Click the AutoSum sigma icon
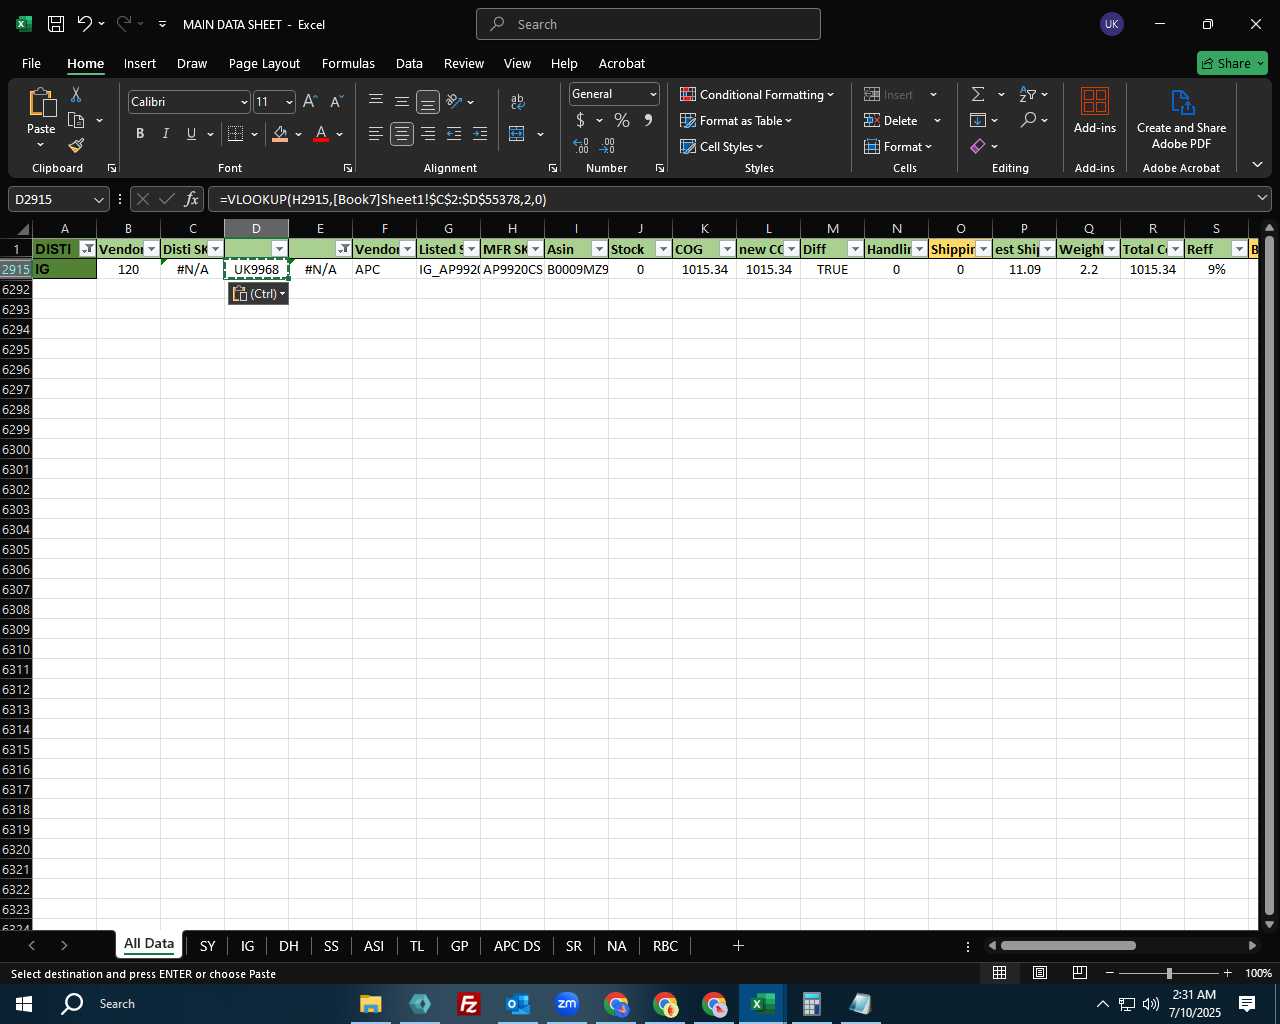The height and width of the screenshot is (1024, 1280). 978,94
